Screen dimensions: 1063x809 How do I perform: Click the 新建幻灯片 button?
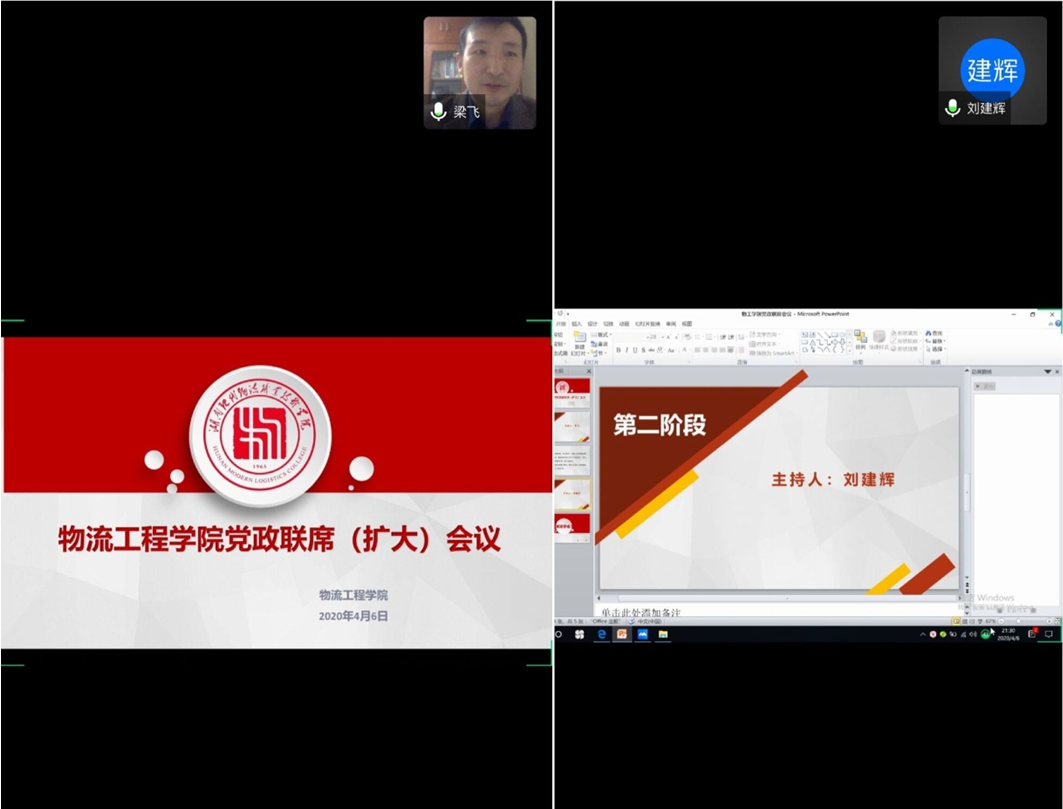pyautogui.click(x=580, y=343)
